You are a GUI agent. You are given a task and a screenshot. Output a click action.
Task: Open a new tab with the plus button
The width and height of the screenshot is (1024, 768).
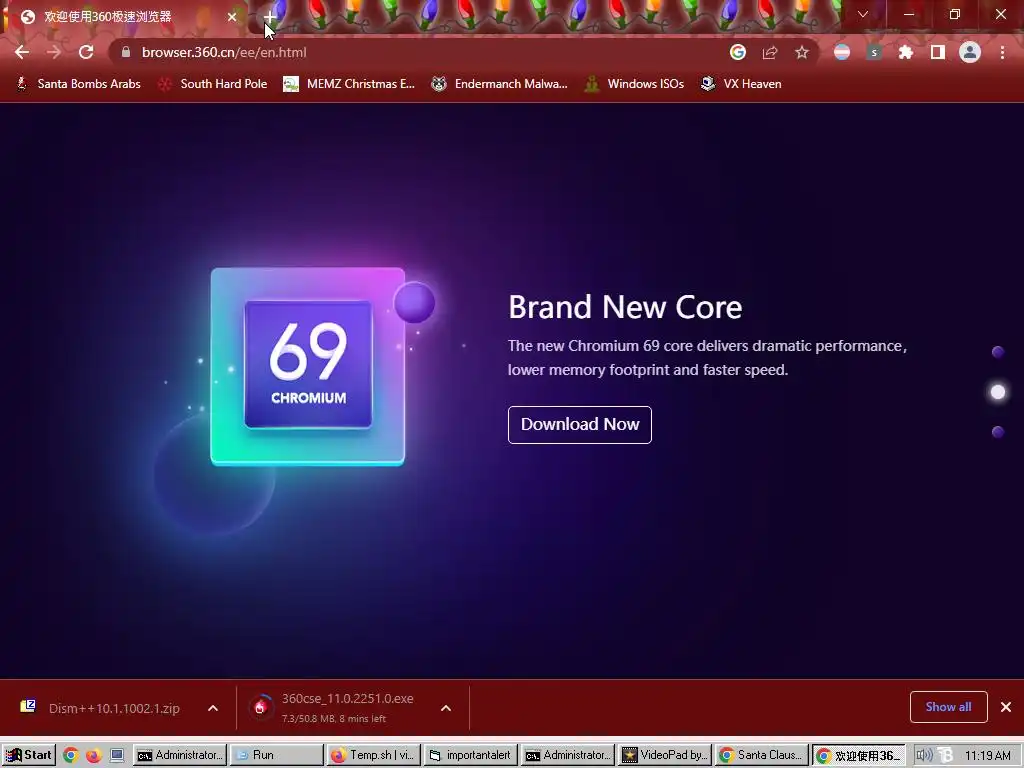[x=269, y=16]
